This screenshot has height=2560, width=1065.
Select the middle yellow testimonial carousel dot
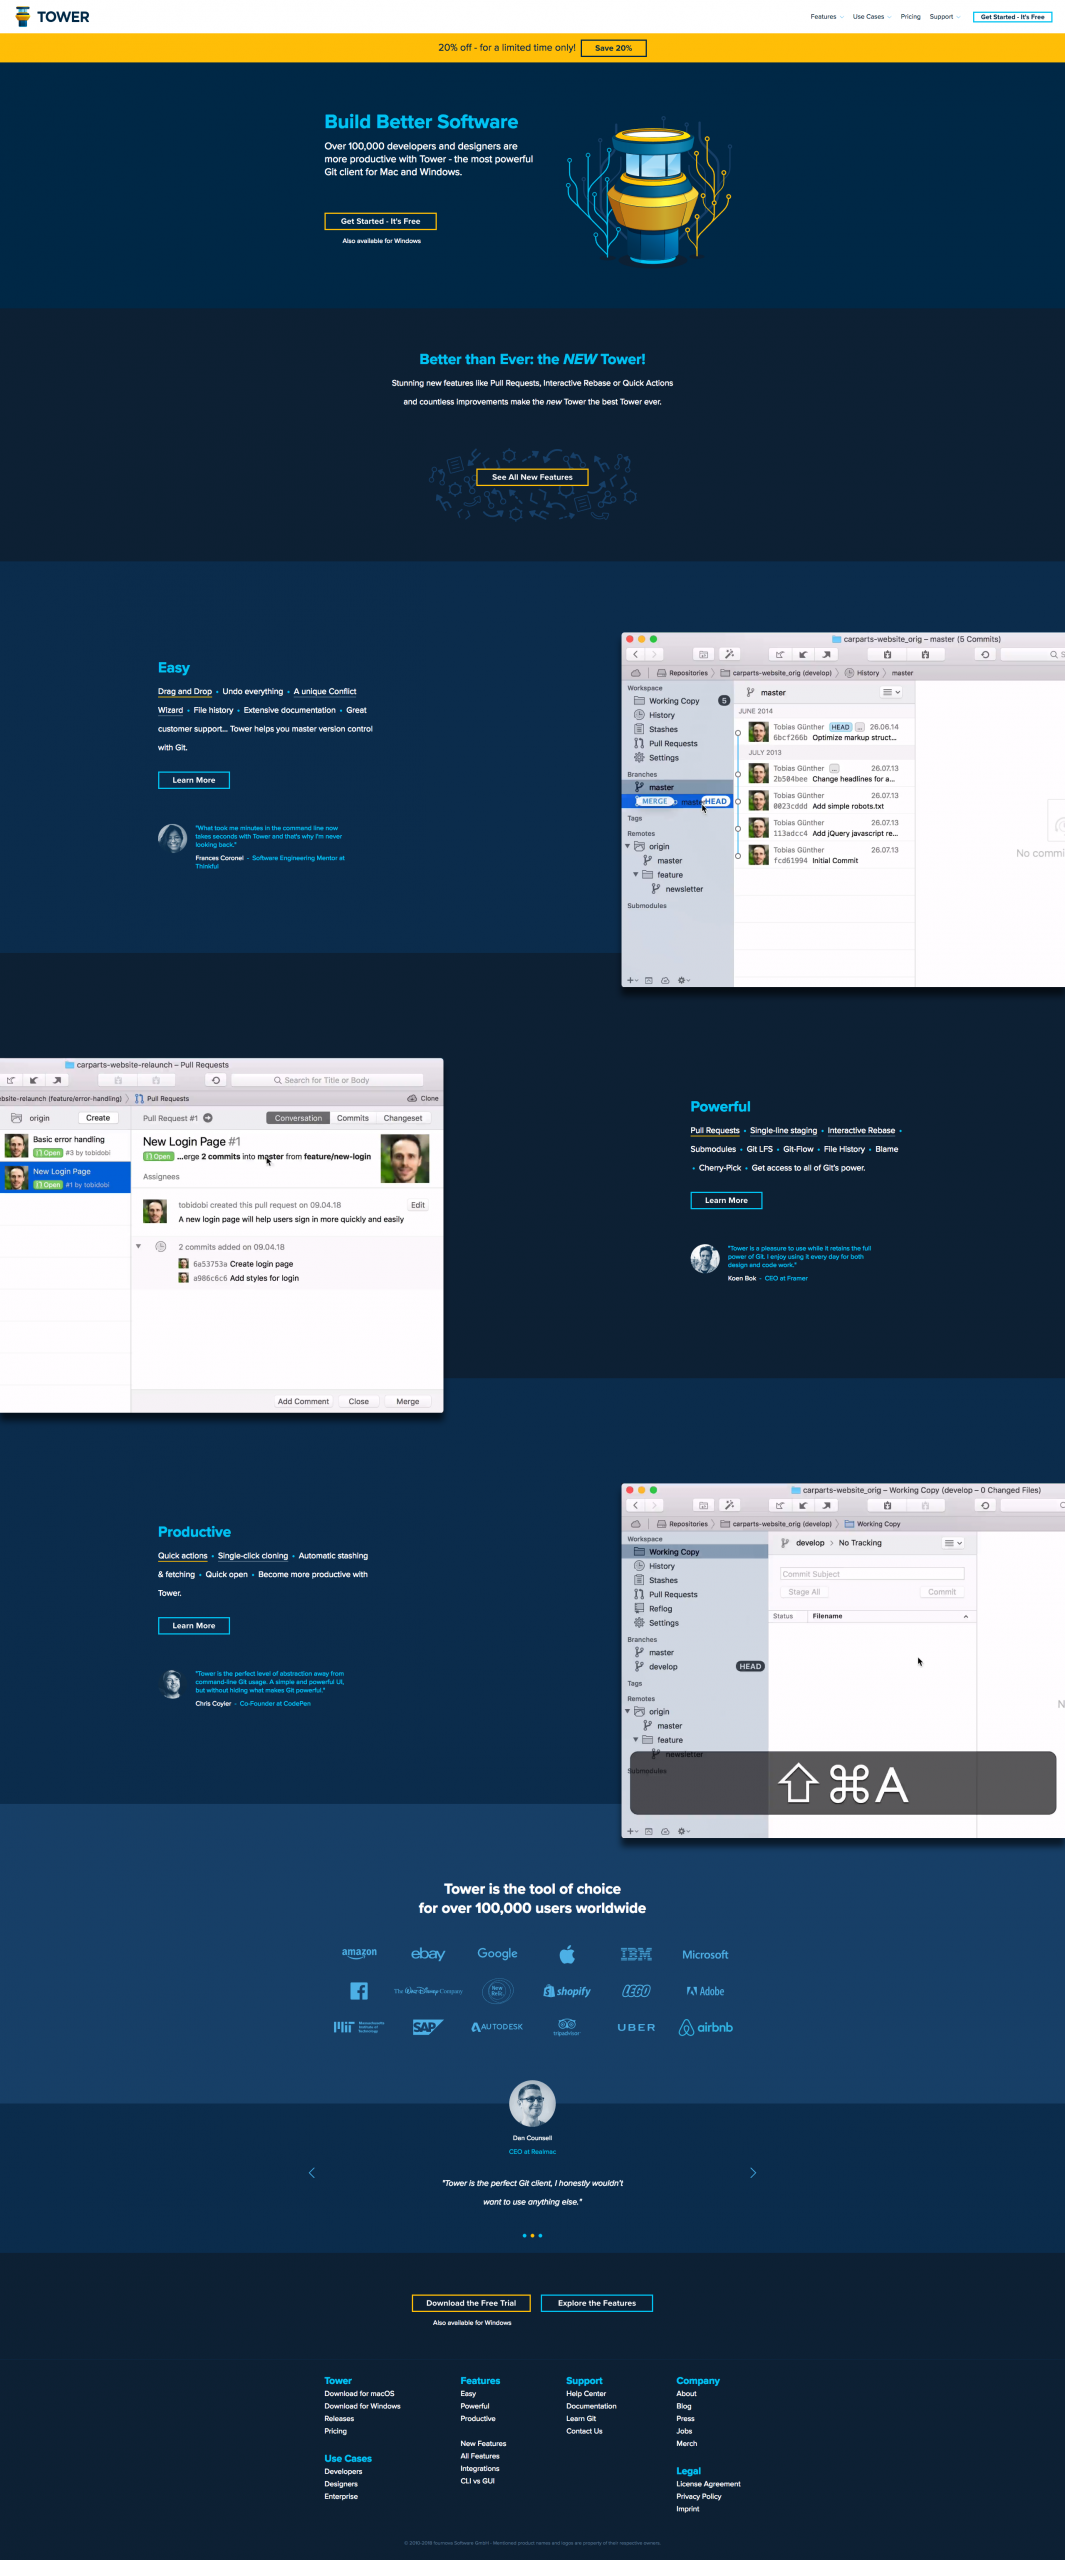click(x=532, y=2235)
